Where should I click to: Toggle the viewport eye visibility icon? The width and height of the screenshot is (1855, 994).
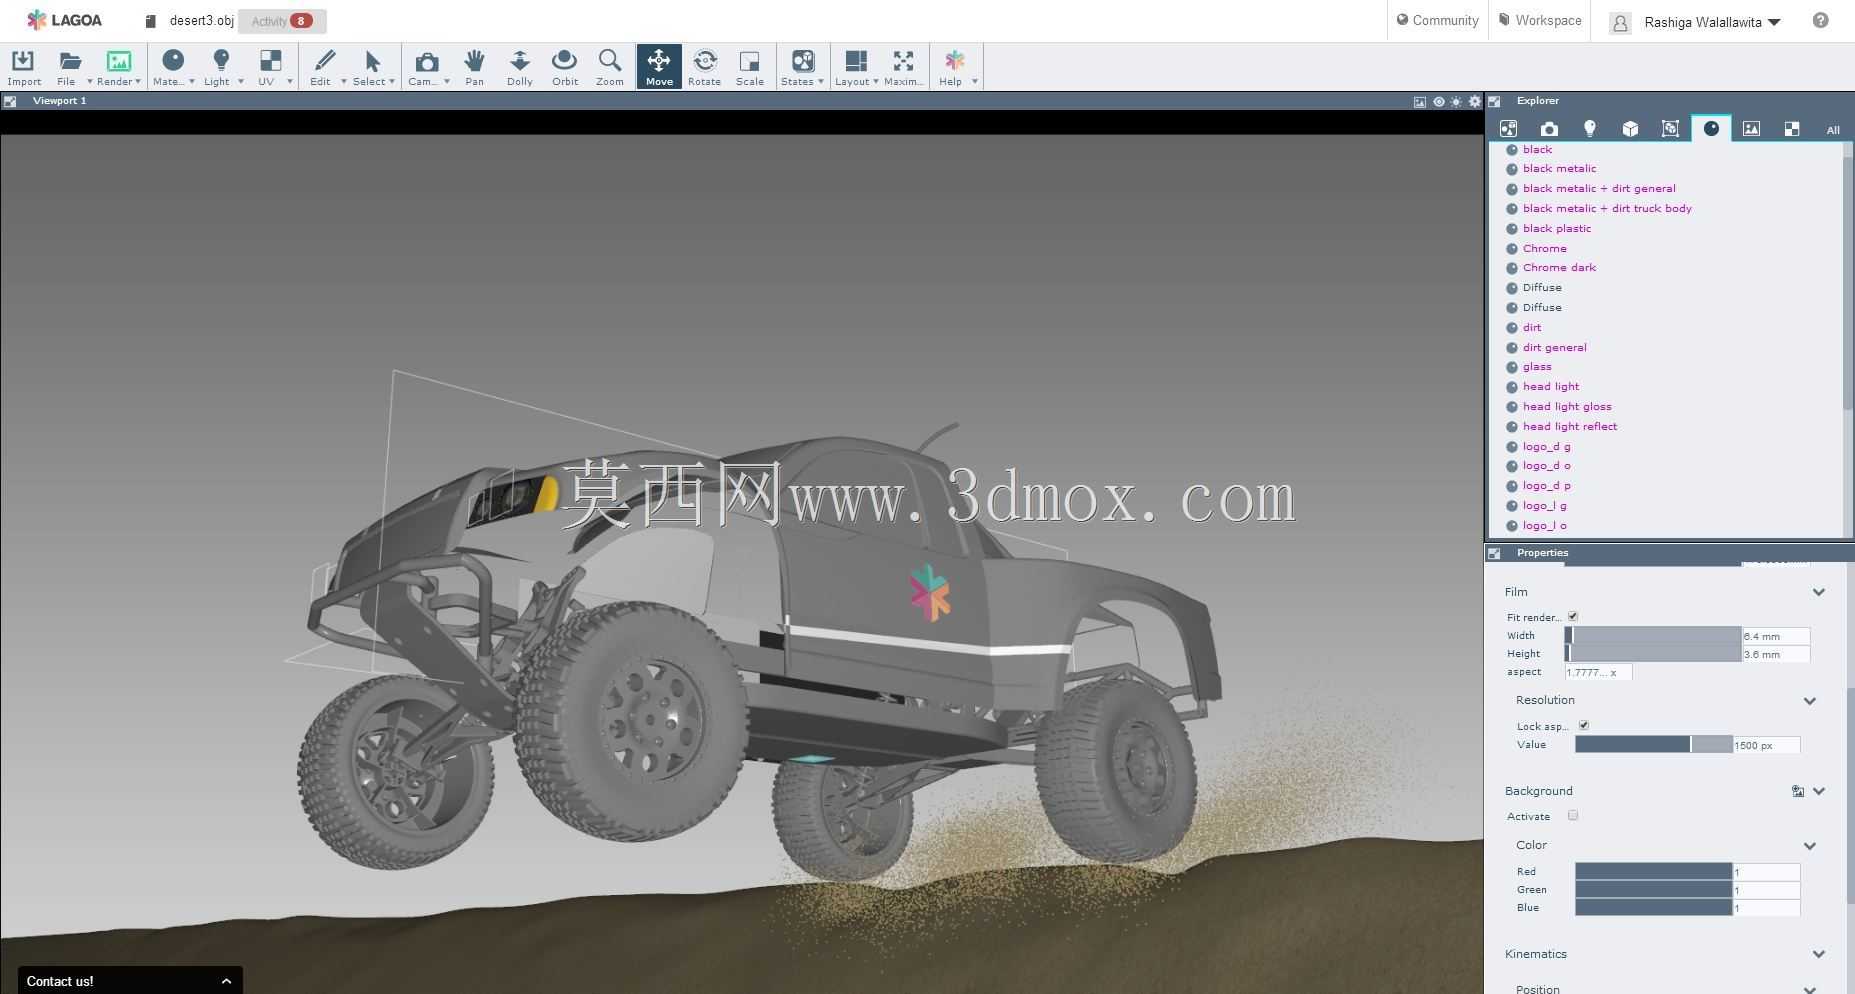point(1438,102)
